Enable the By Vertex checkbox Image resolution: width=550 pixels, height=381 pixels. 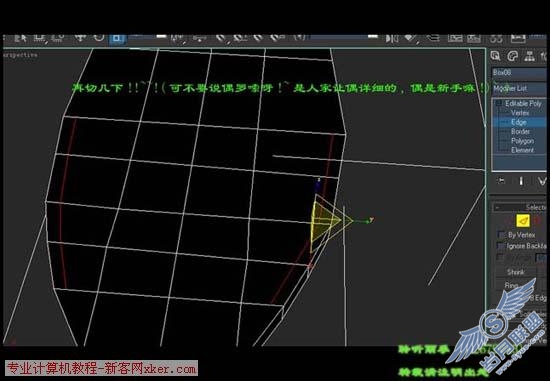[501, 235]
